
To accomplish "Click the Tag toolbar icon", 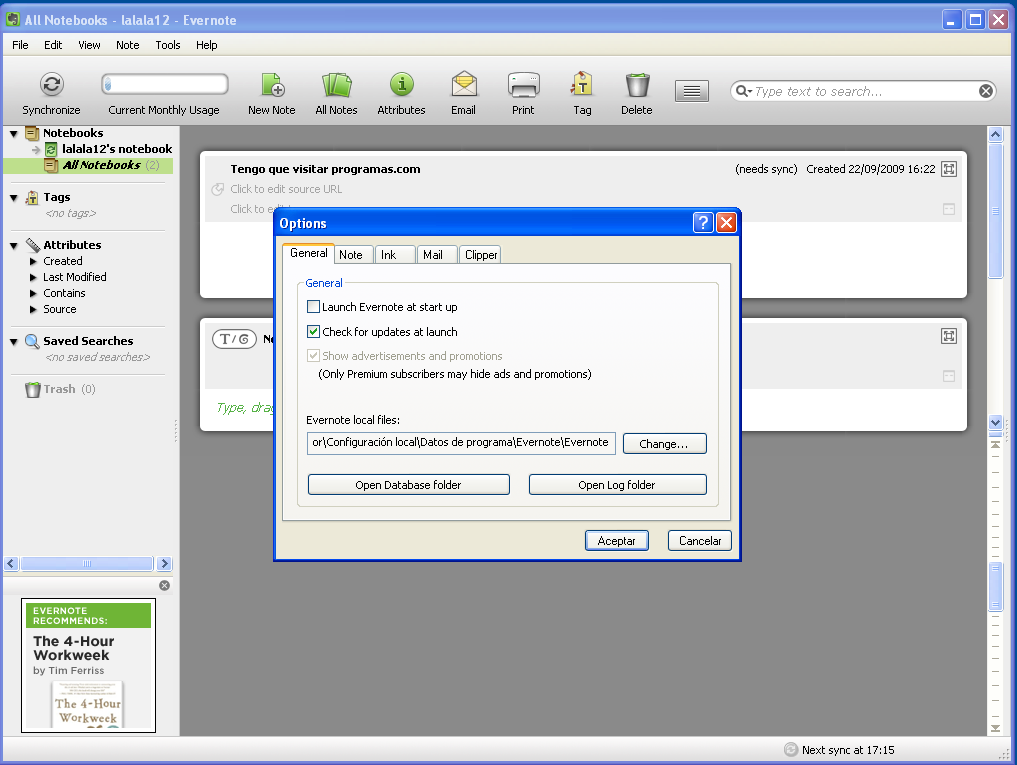I will 582,84.
